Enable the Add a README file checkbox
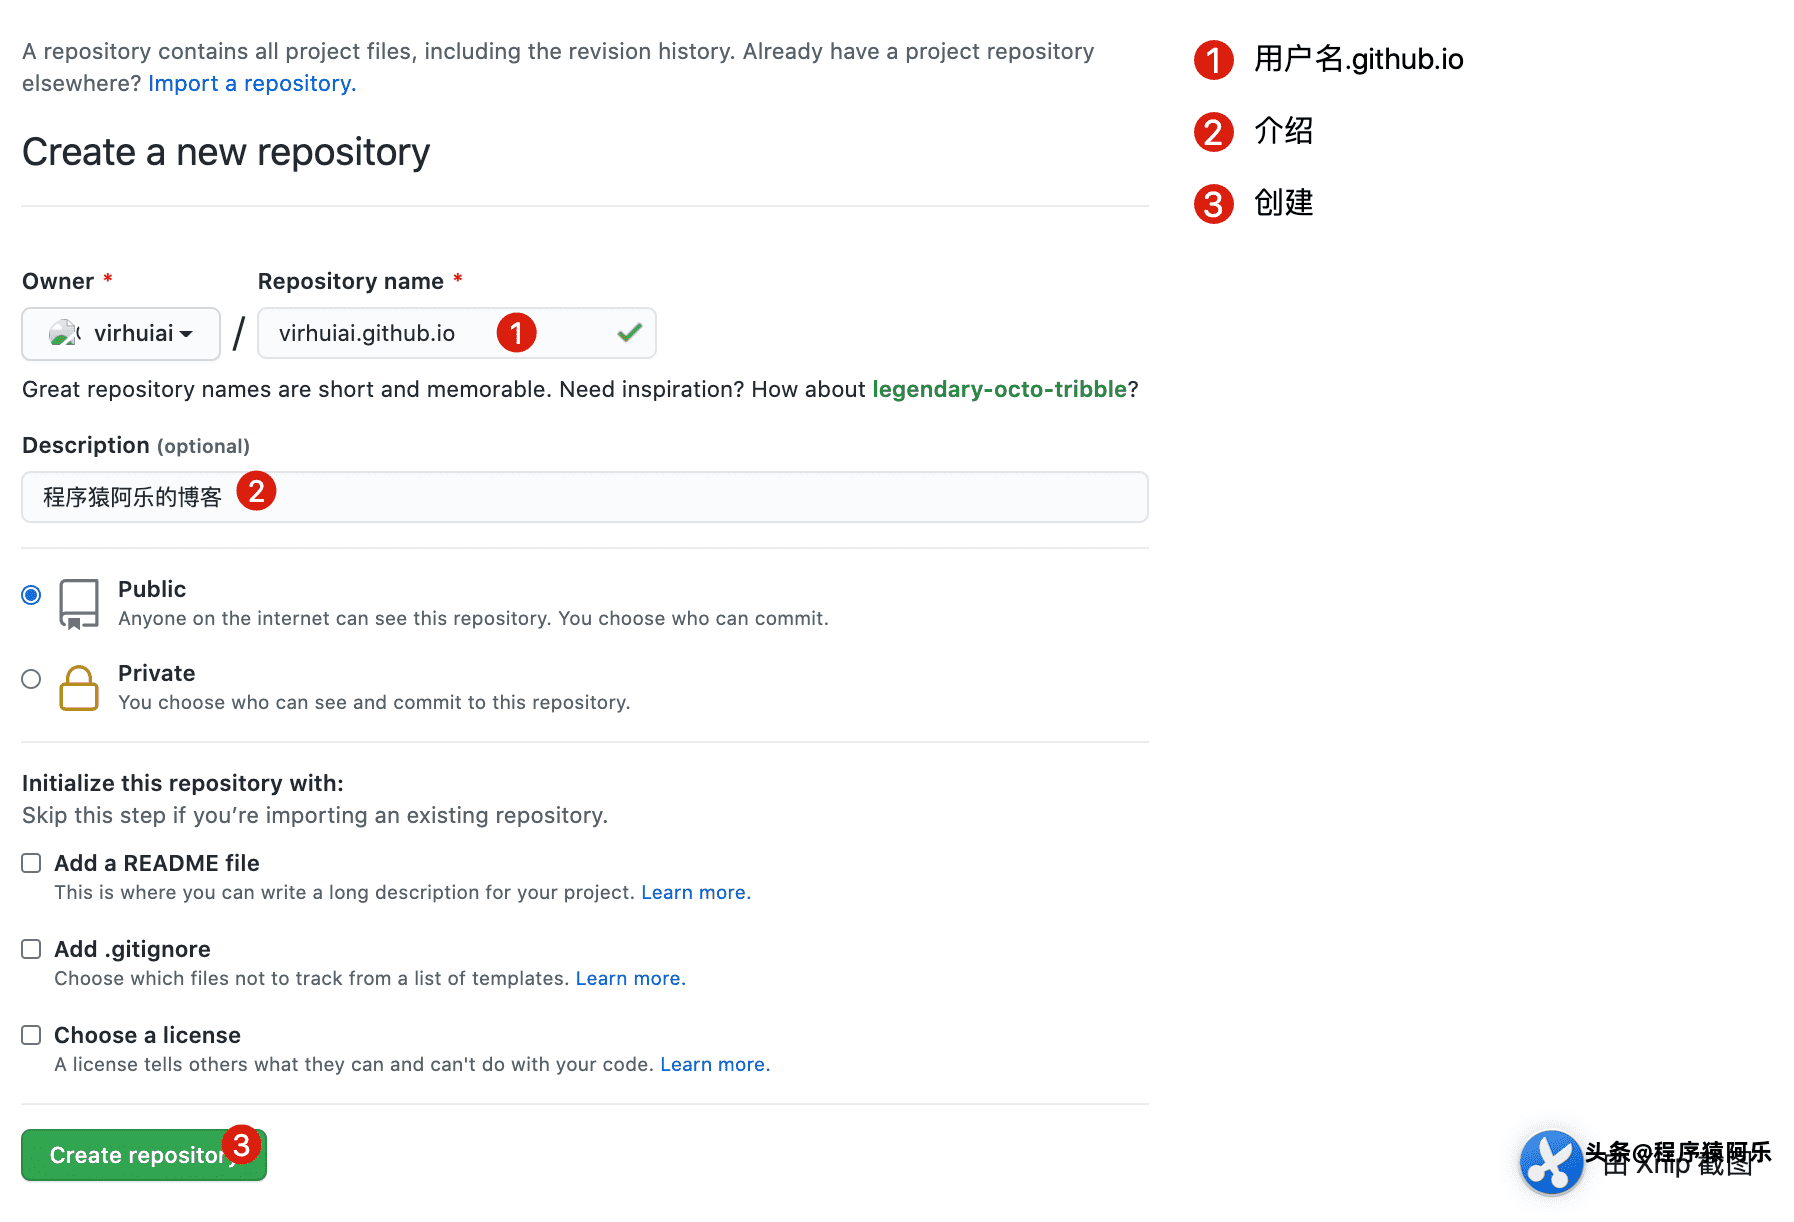 coord(31,863)
